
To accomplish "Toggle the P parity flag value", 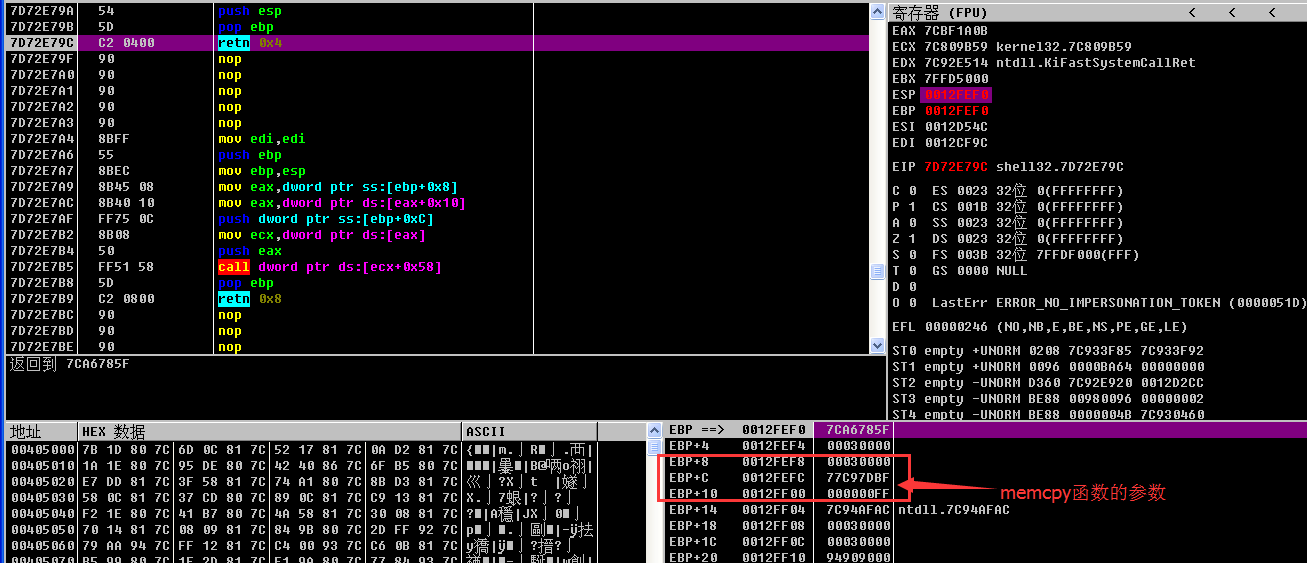I will 911,207.
